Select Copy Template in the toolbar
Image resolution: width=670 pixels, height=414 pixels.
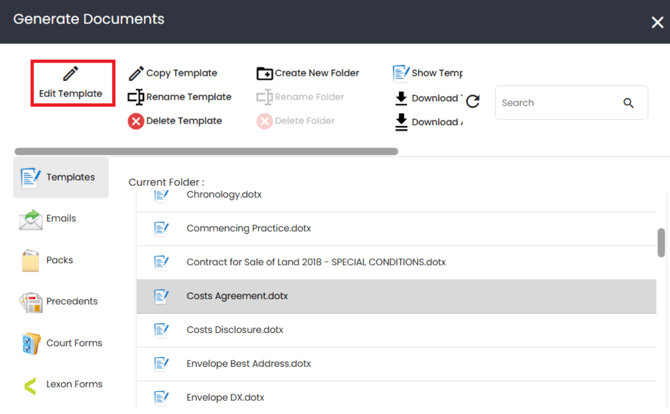click(172, 73)
